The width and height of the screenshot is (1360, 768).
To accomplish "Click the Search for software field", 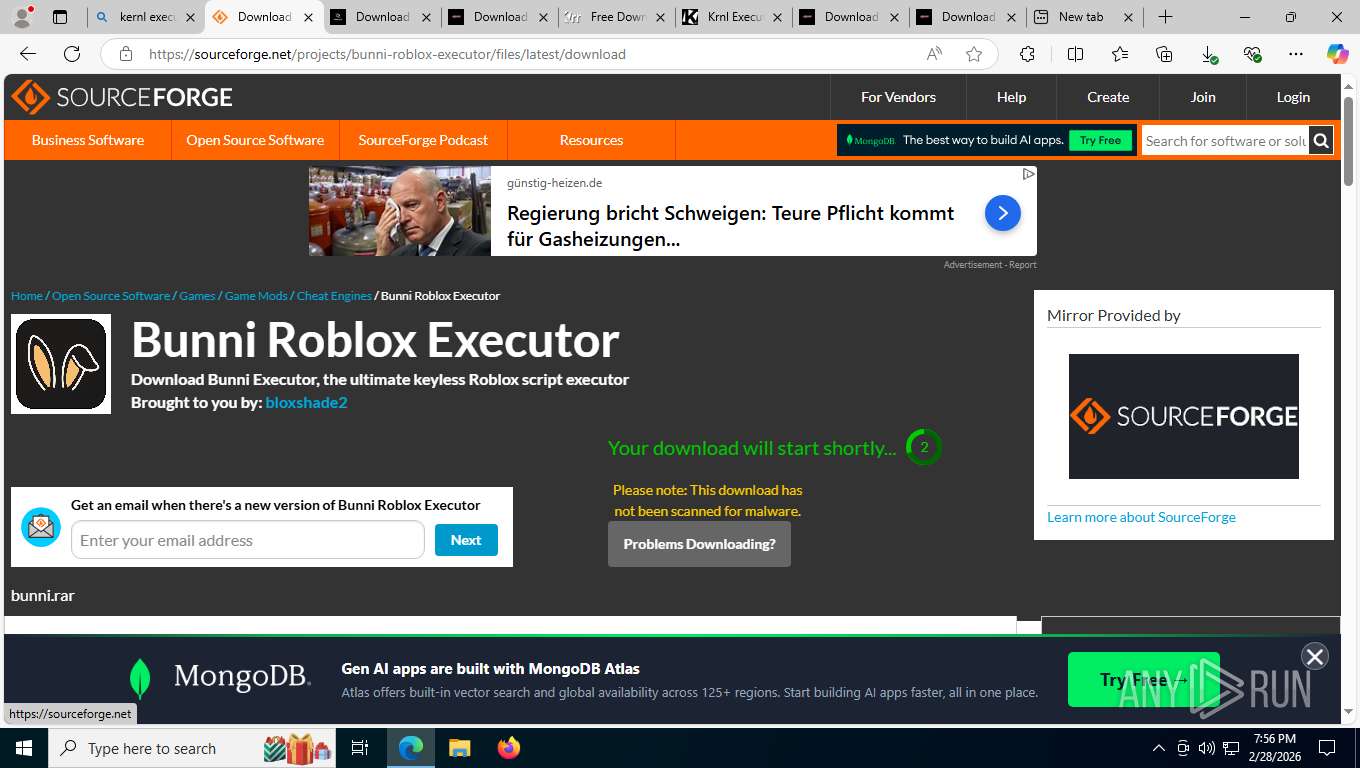I will [1226, 141].
